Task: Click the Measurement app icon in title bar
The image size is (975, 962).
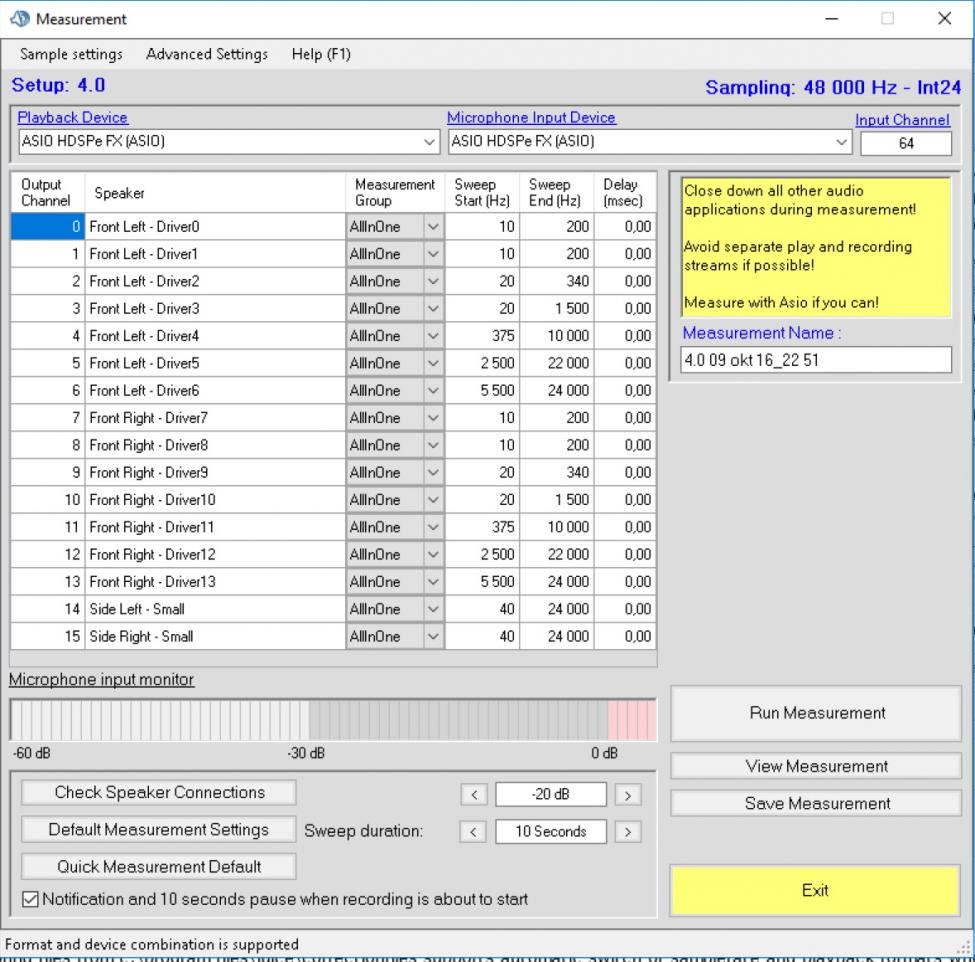Action: tap(20, 18)
